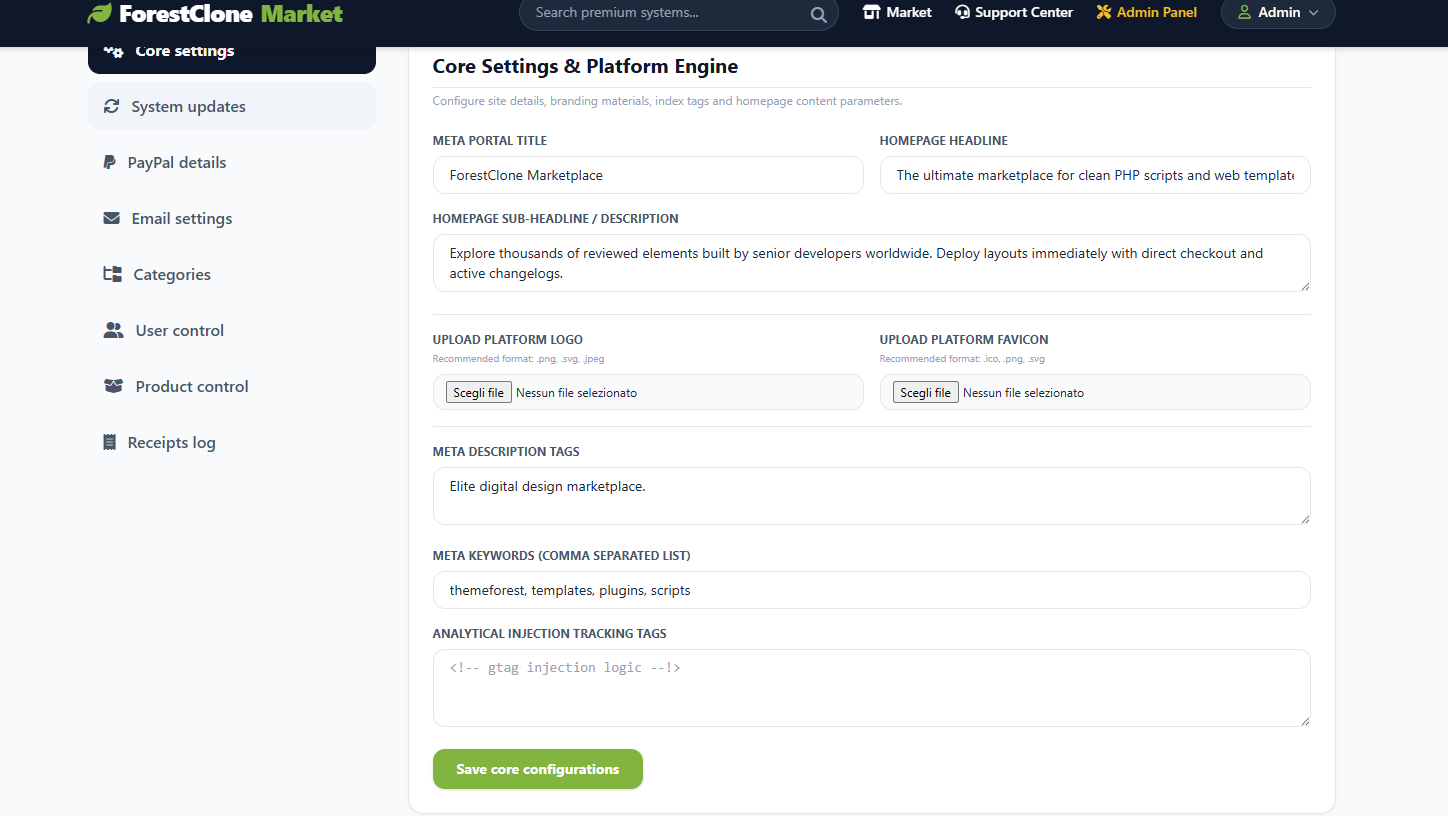Click the Analytical Injection Tracking Tags label
Viewport: 1448px width, 816px height.
tap(550, 634)
